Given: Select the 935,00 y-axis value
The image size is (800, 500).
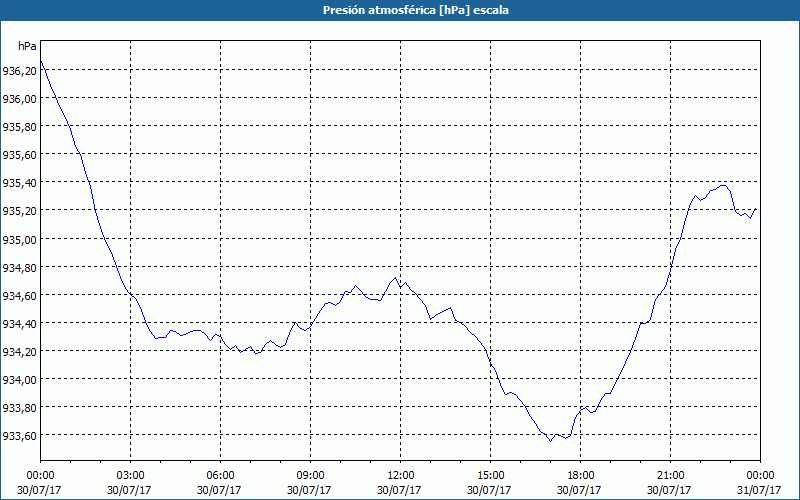Looking at the screenshot, I should (x=19, y=240).
